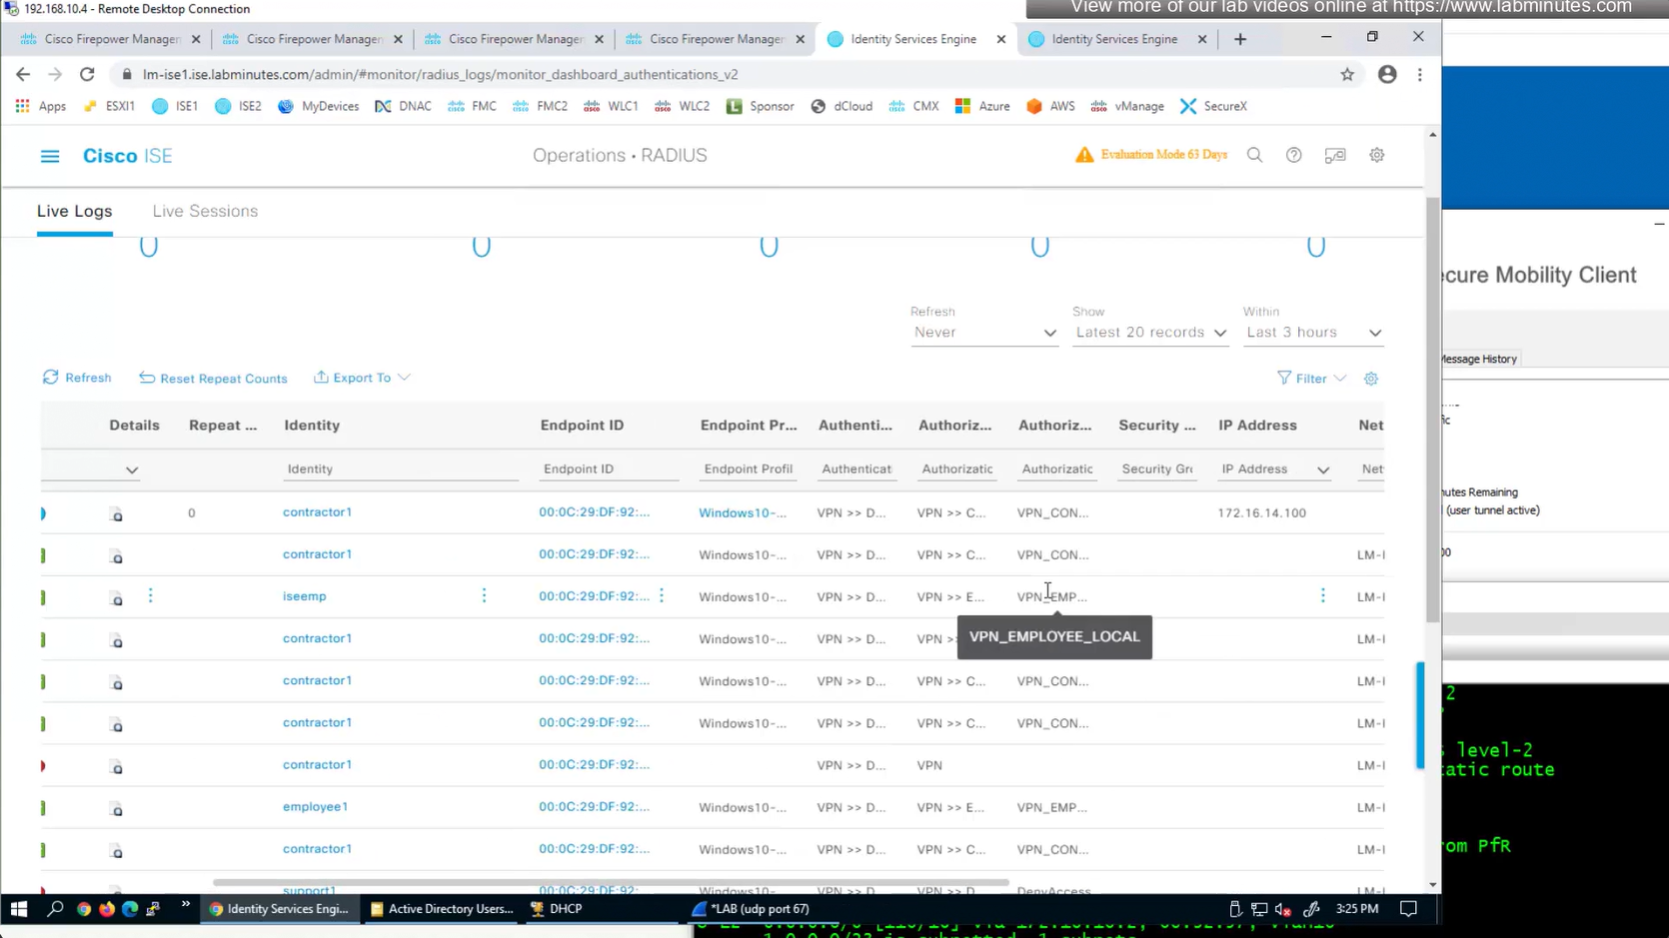Open the Export To dropdown

tap(362, 378)
